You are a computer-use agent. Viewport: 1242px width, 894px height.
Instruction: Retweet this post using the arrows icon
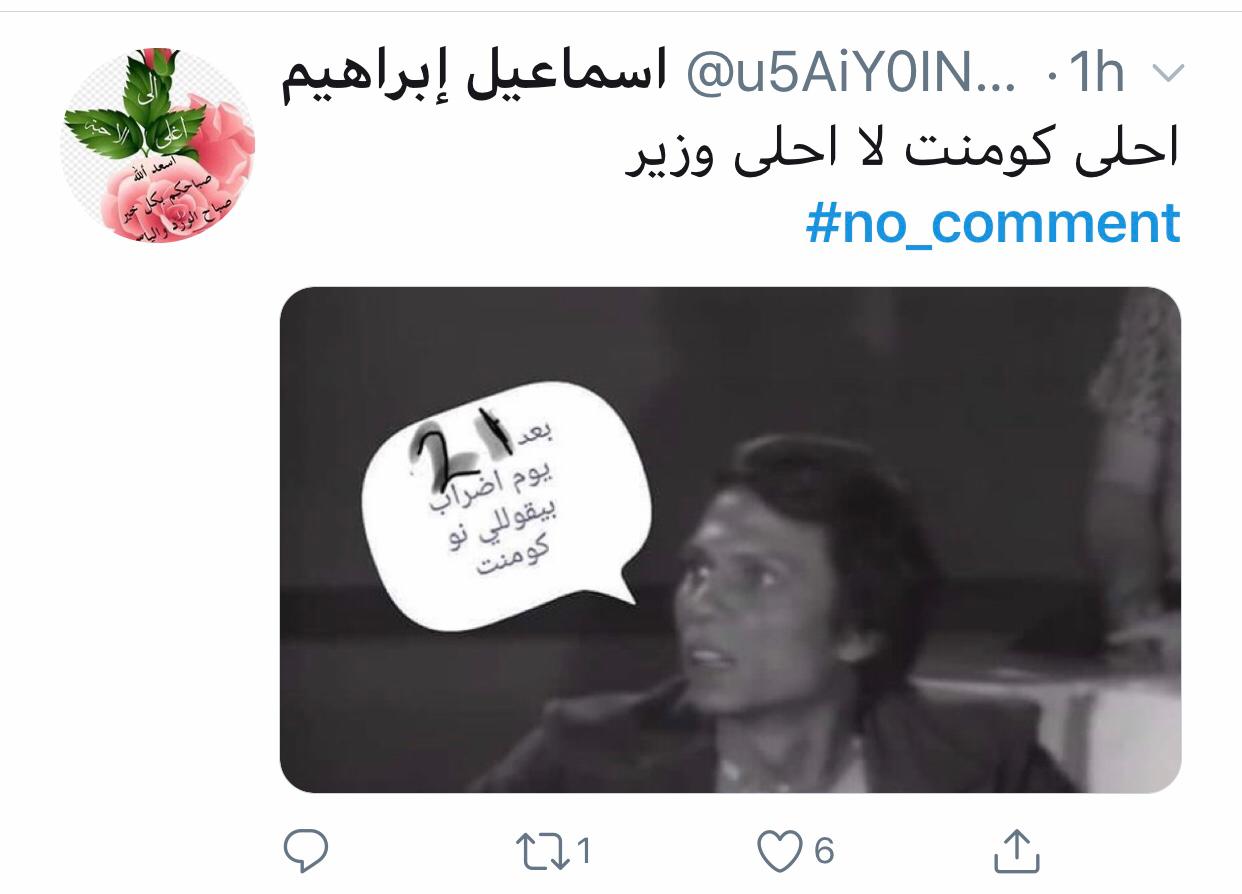click(x=541, y=851)
